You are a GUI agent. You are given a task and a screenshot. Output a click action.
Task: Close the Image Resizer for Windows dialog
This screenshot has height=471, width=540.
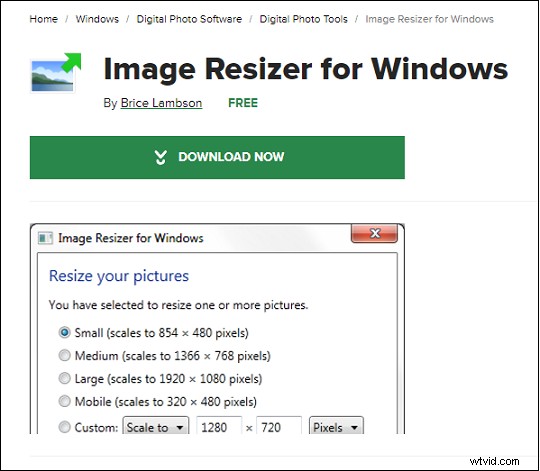[374, 233]
